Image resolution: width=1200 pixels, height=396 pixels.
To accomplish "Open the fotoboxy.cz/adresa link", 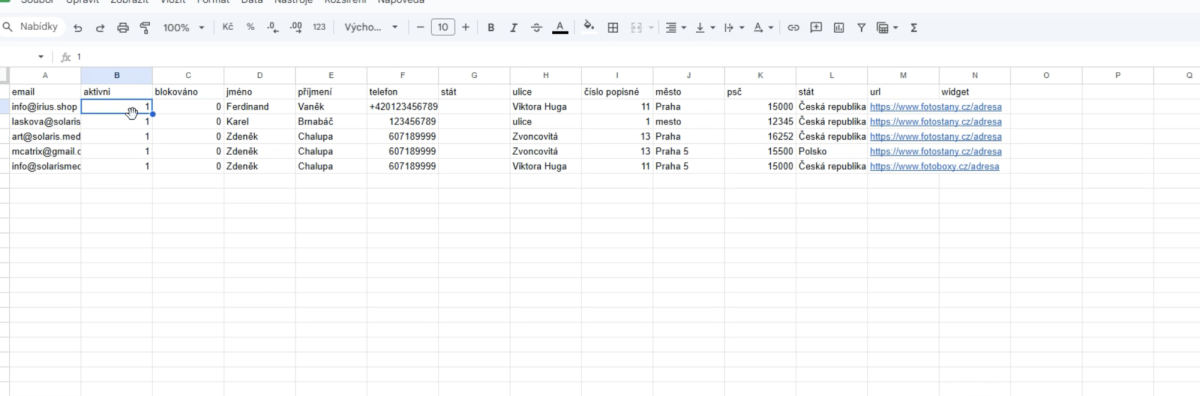I will (x=934, y=166).
